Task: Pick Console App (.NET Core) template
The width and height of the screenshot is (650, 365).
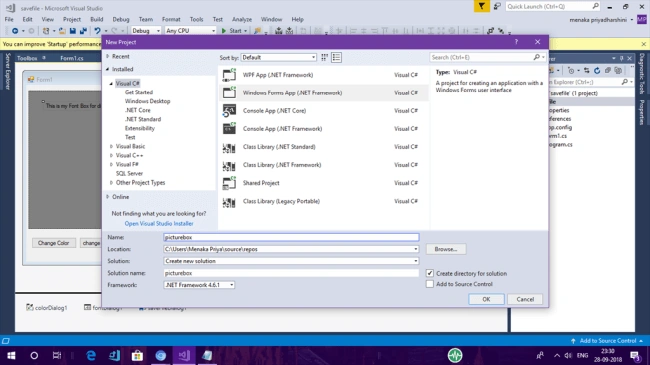Action: [x=323, y=111]
